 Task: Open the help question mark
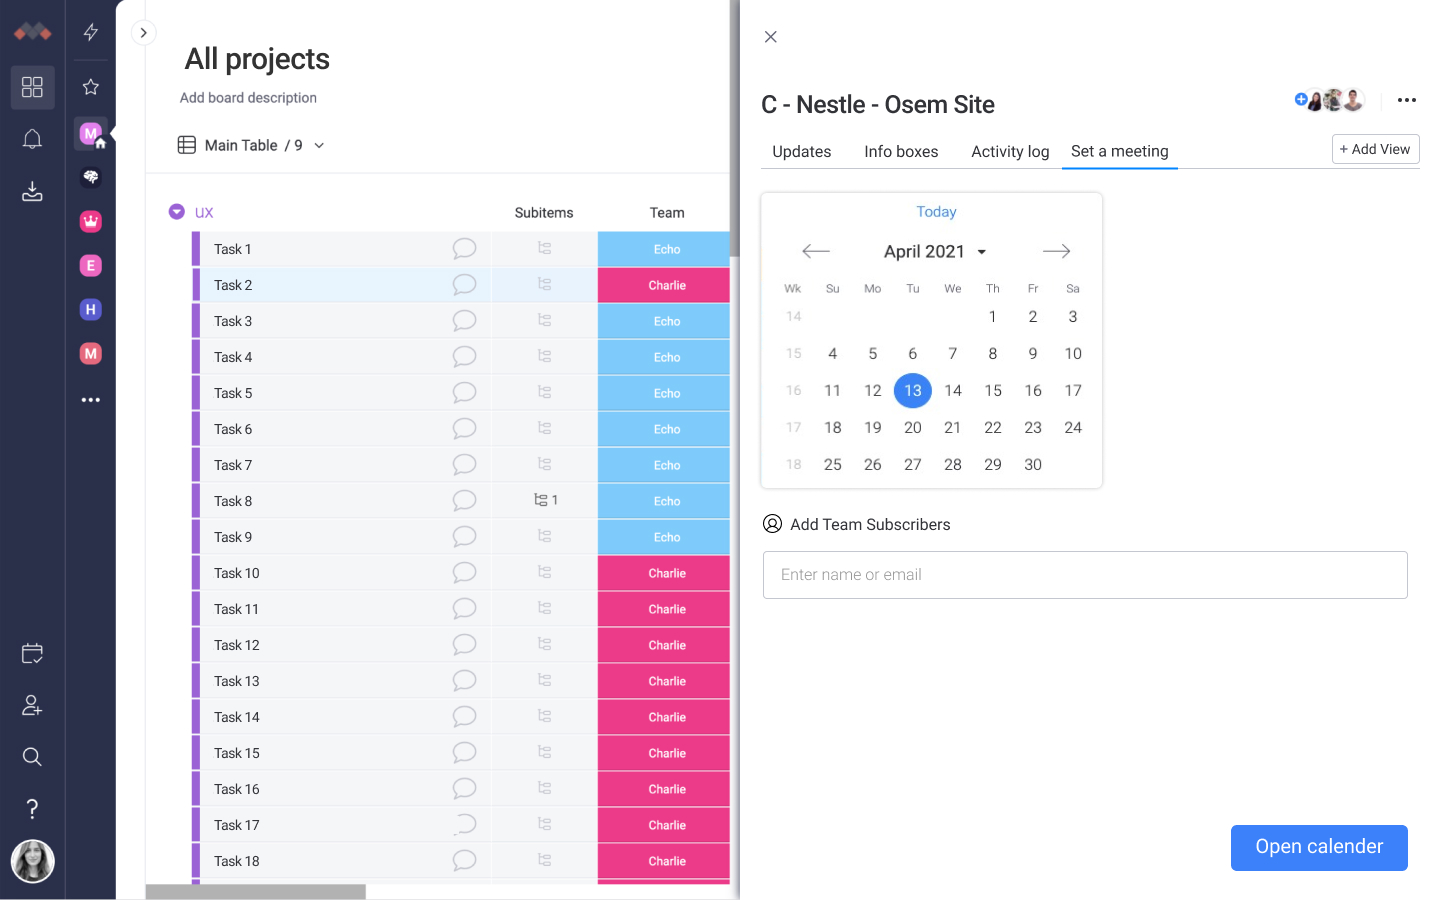point(32,808)
